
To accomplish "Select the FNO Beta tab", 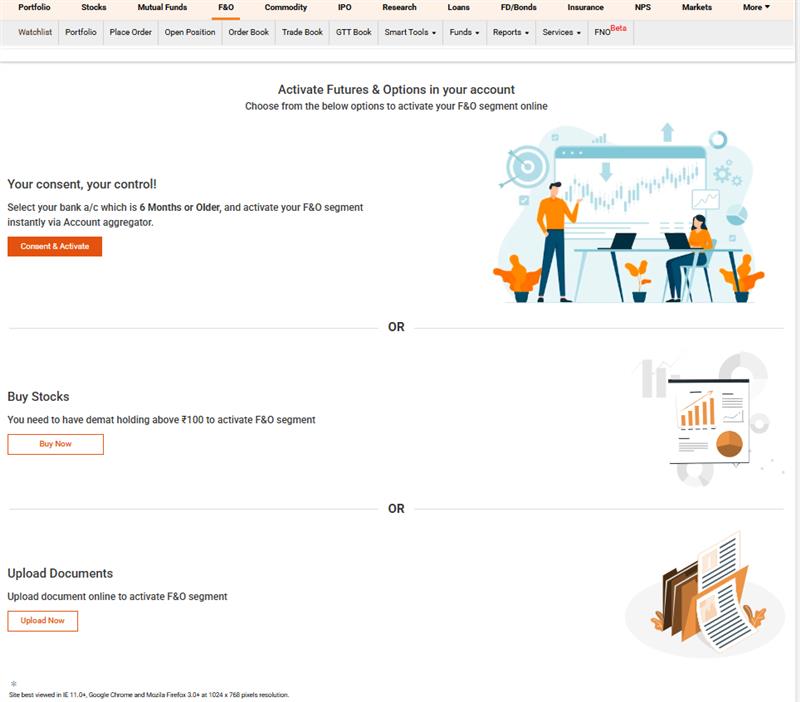I will (x=610, y=32).
